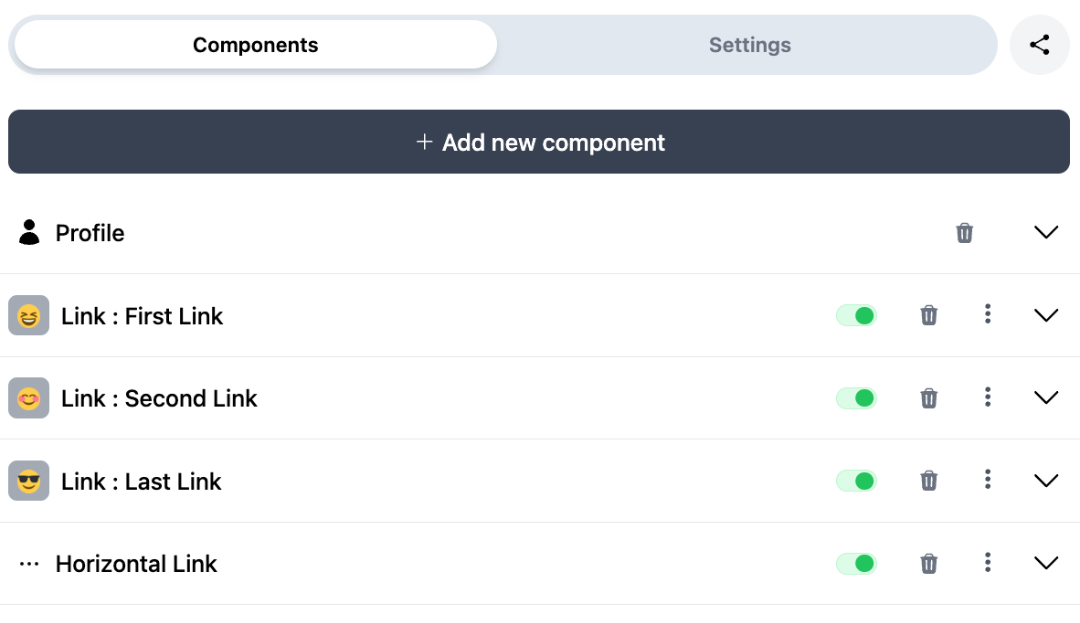Open more options for Second Link
This screenshot has width=1080, height=623.
click(987, 398)
